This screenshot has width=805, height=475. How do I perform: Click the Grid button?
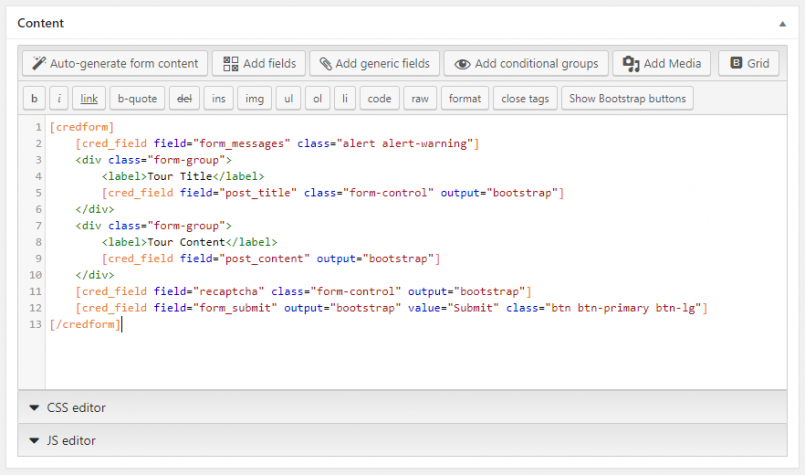(749, 63)
